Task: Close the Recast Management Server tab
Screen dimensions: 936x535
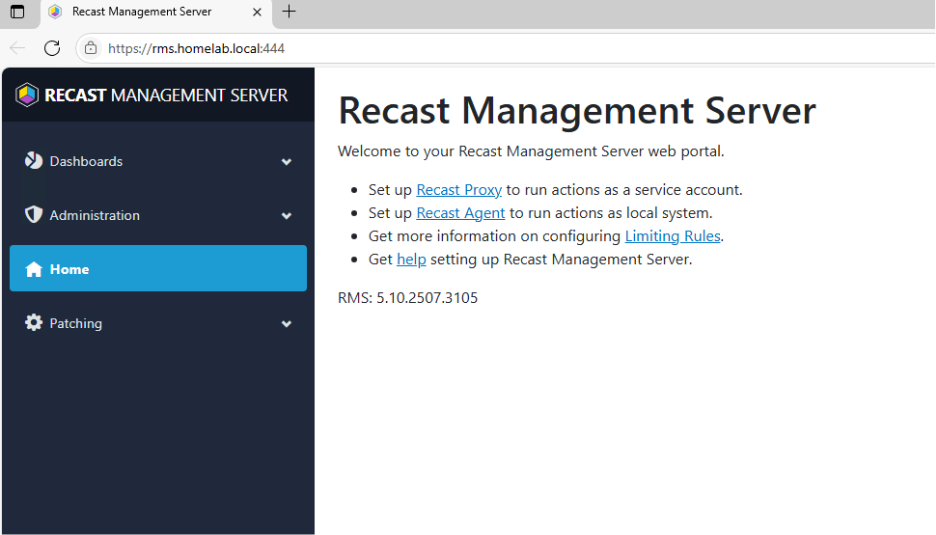Action: 257,12
